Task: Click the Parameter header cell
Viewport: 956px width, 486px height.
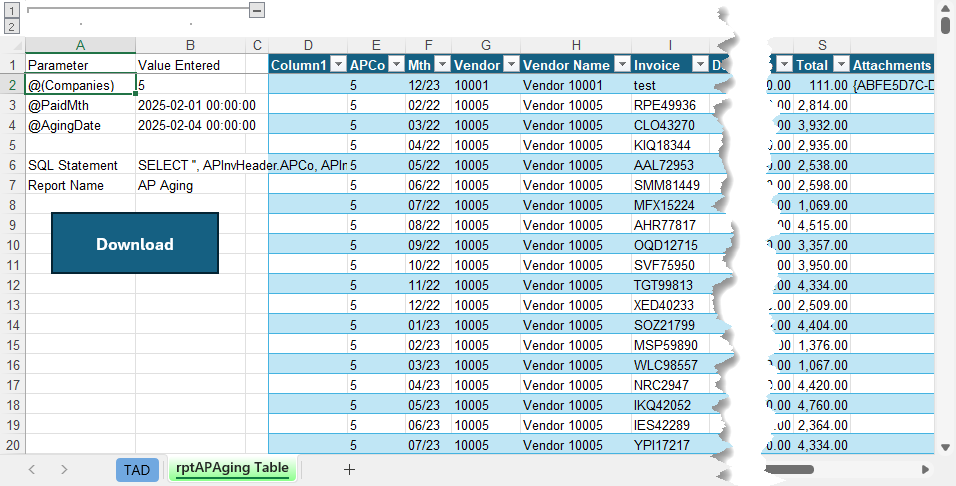Action: pos(80,65)
